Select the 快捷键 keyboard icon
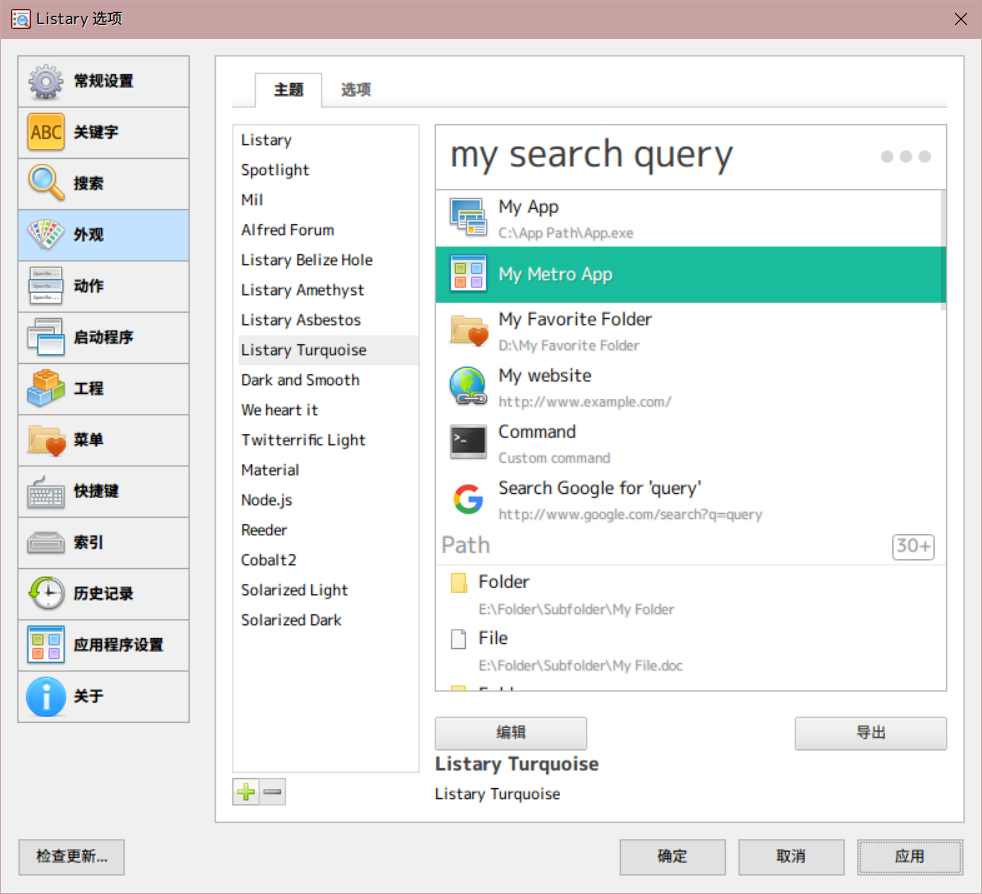The height and width of the screenshot is (894, 982). point(46,492)
